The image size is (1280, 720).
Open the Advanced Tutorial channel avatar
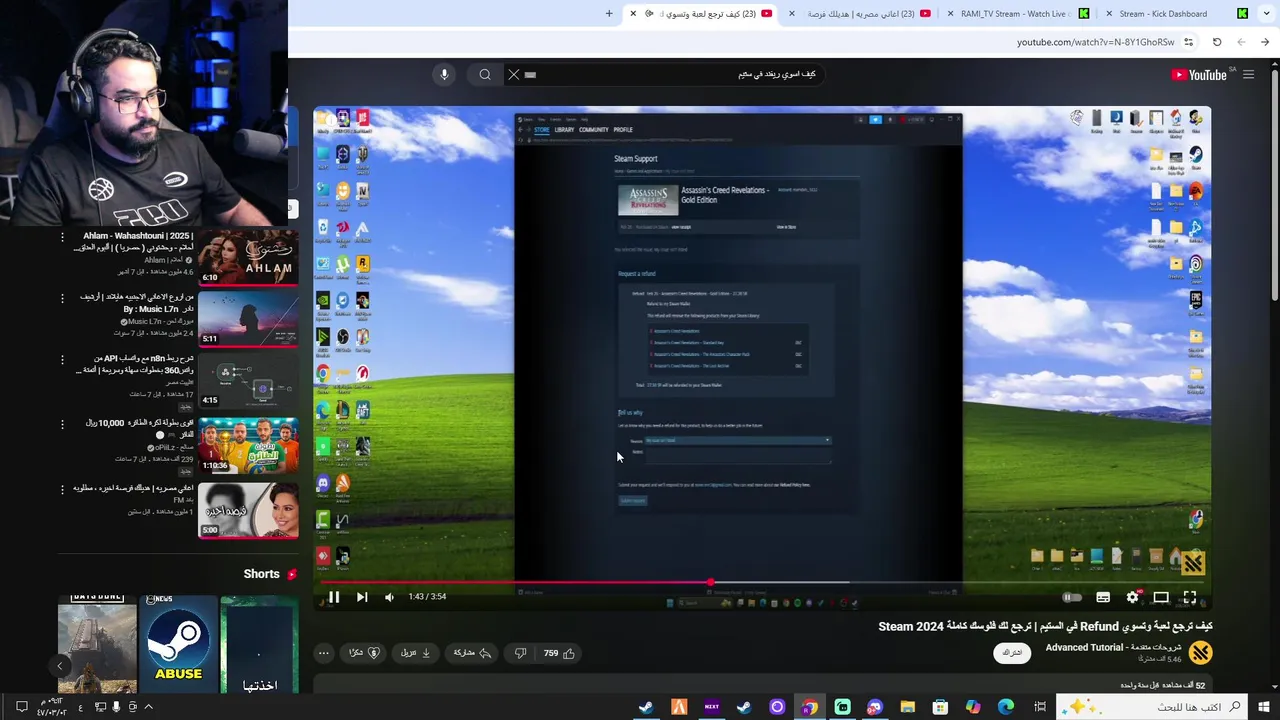pos(1201,653)
